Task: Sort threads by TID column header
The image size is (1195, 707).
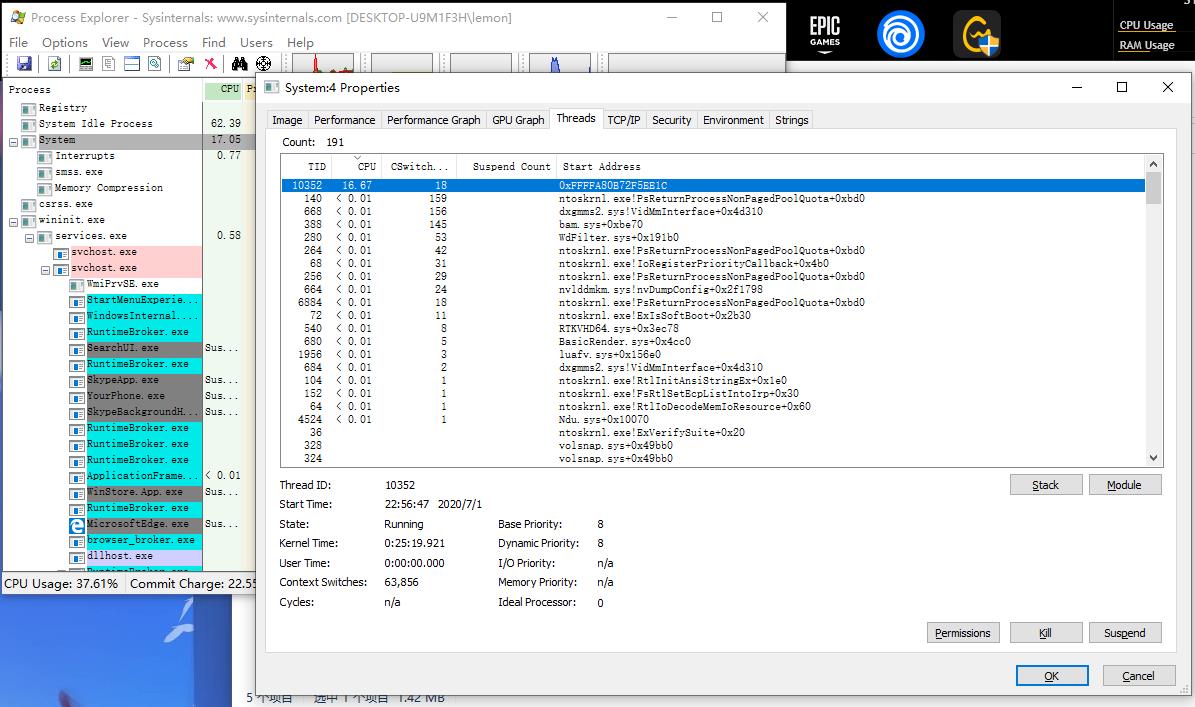Action: (306, 166)
